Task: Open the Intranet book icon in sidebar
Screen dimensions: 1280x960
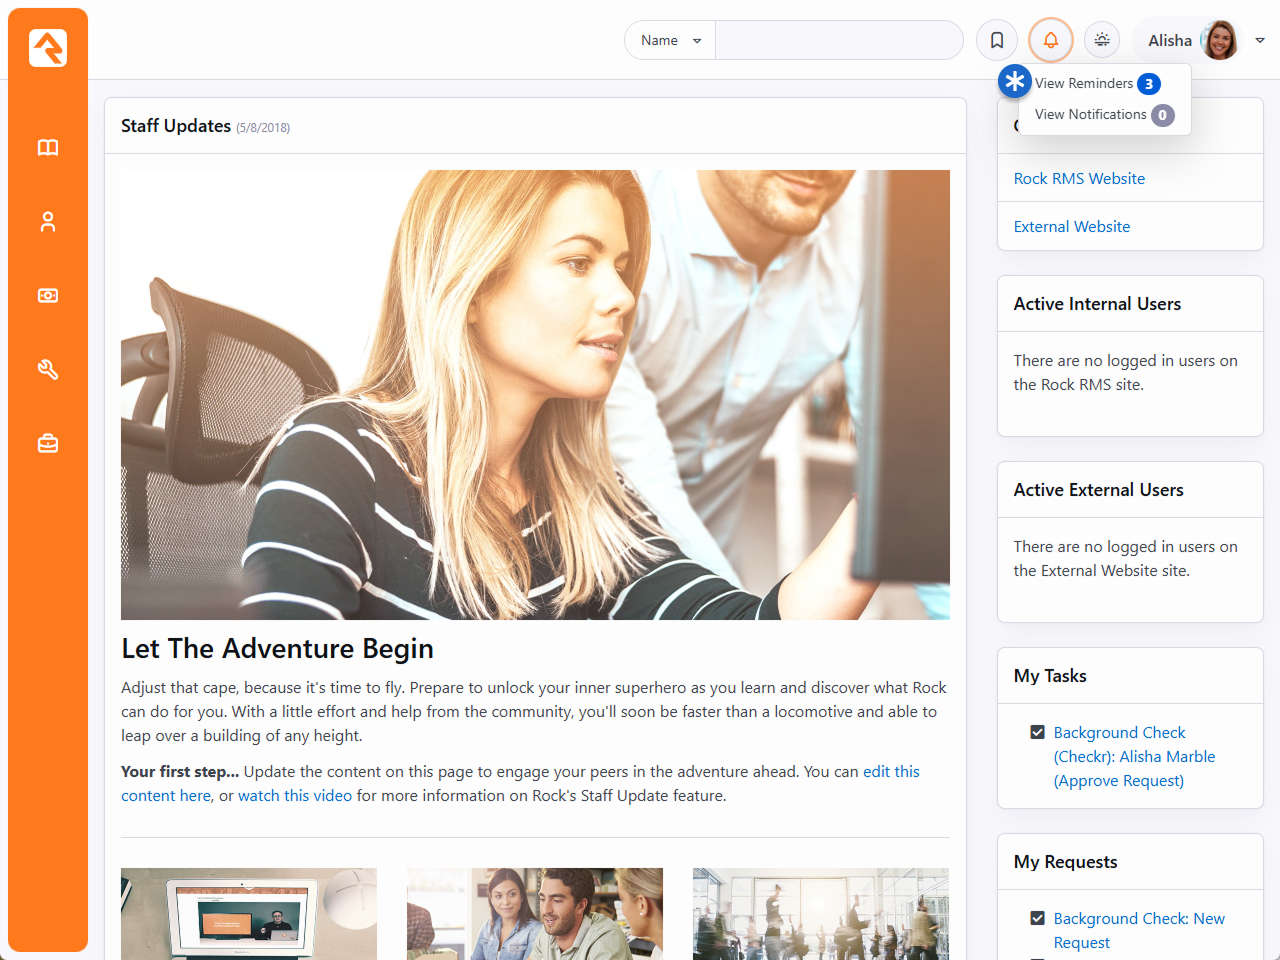Action: click(x=48, y=148)
